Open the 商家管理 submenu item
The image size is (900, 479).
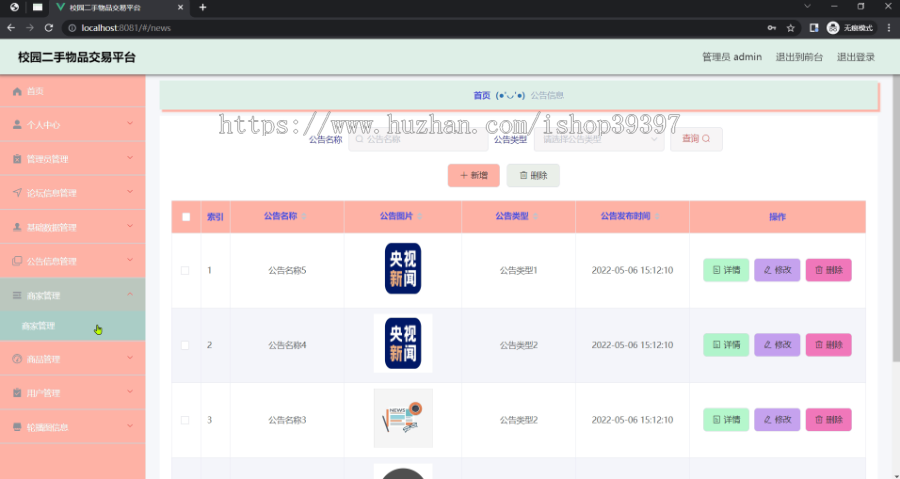point(72,326)
